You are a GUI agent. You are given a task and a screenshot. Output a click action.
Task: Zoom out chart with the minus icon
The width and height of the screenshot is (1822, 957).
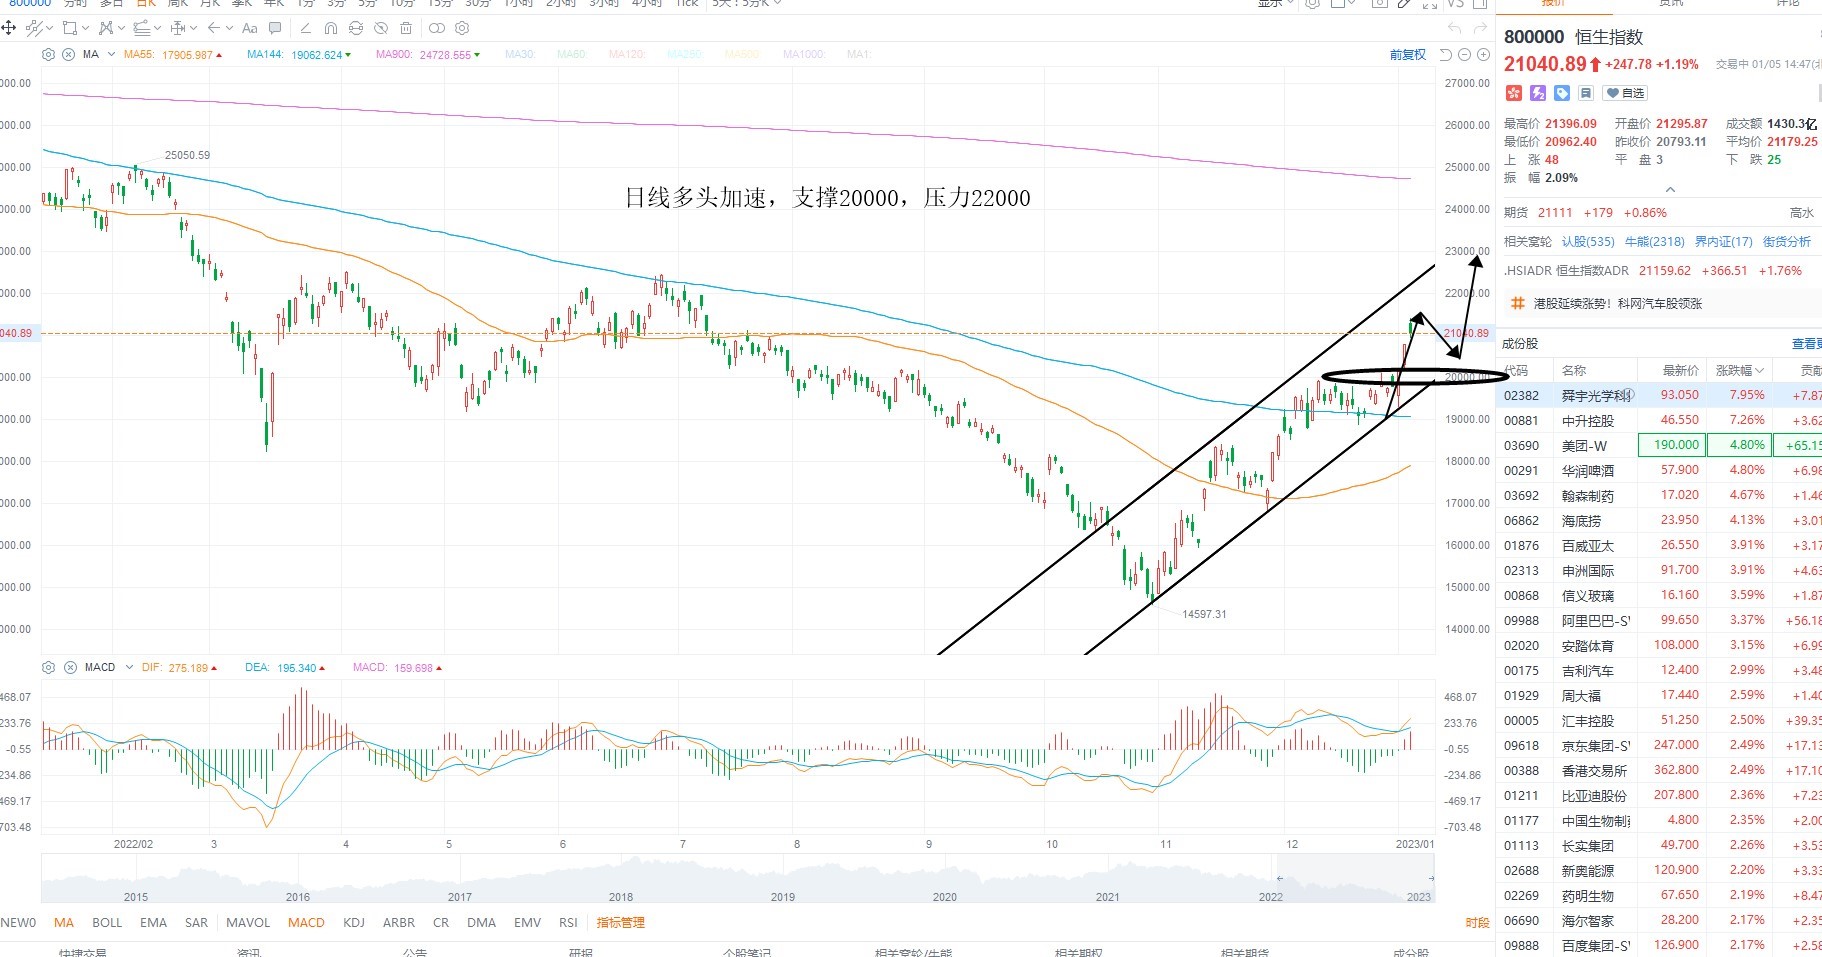(x=1465, y=55)
